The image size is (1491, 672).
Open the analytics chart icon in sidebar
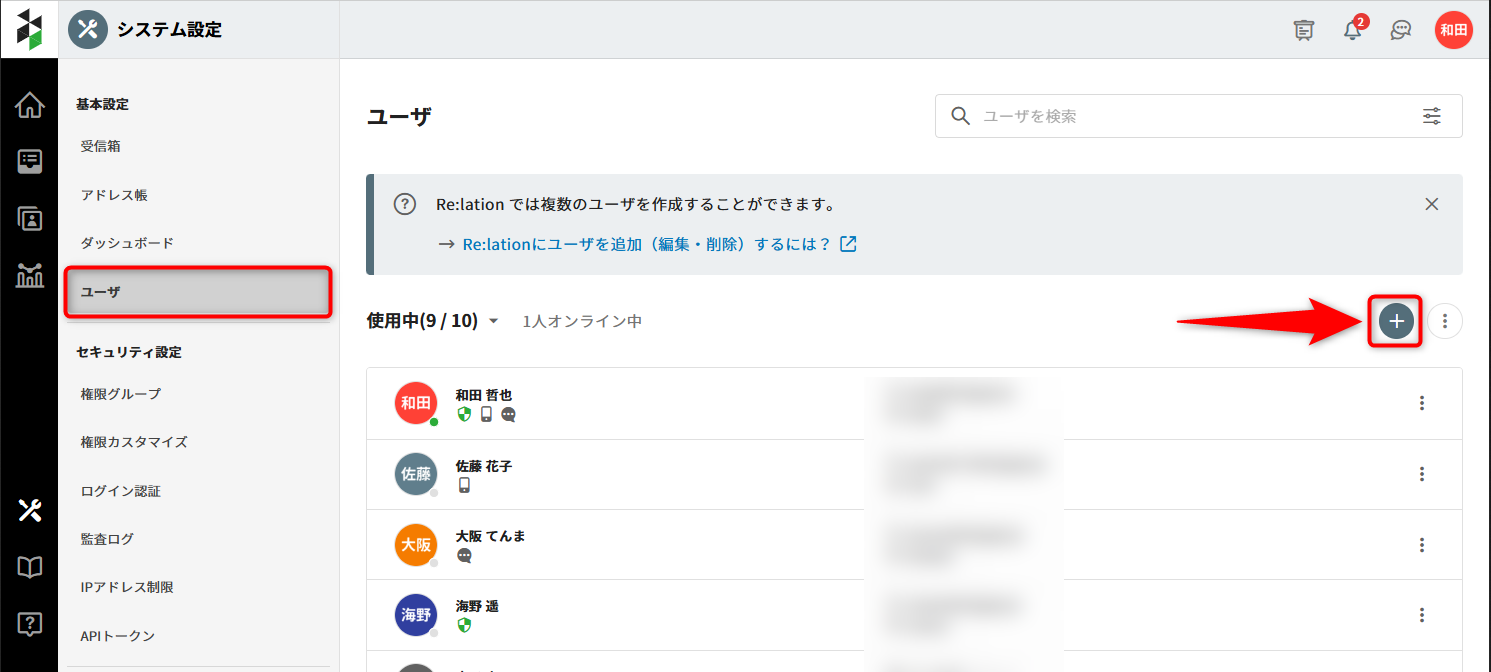[30, 275]
